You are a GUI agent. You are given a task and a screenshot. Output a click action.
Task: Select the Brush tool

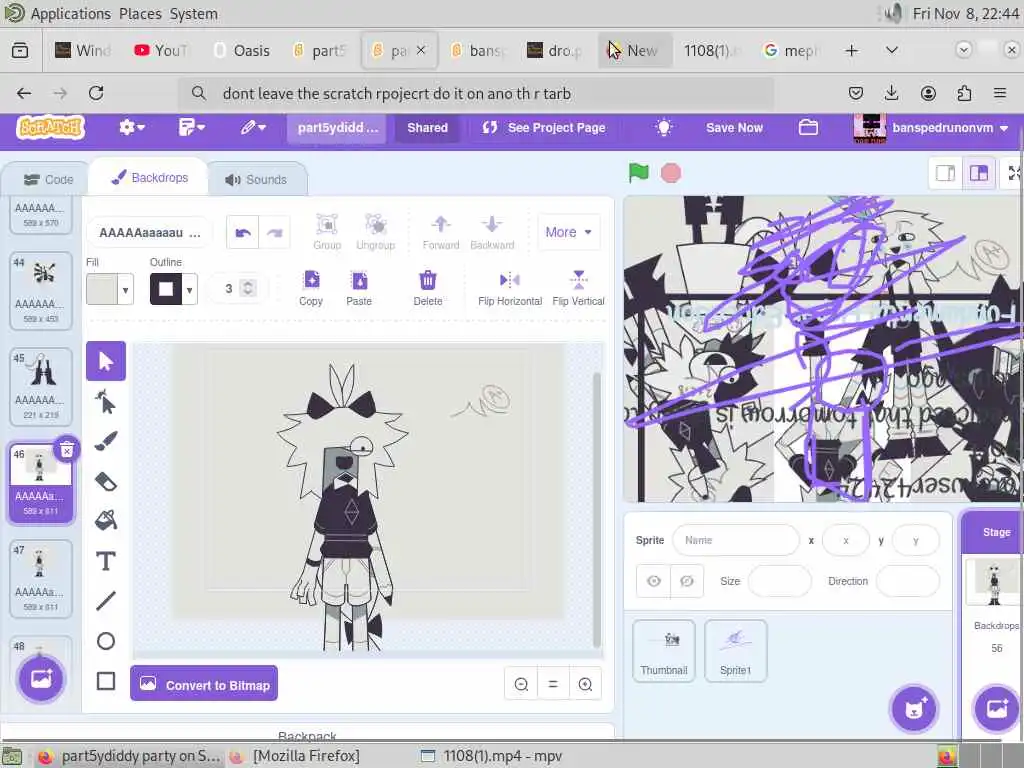tap(106, 441)
